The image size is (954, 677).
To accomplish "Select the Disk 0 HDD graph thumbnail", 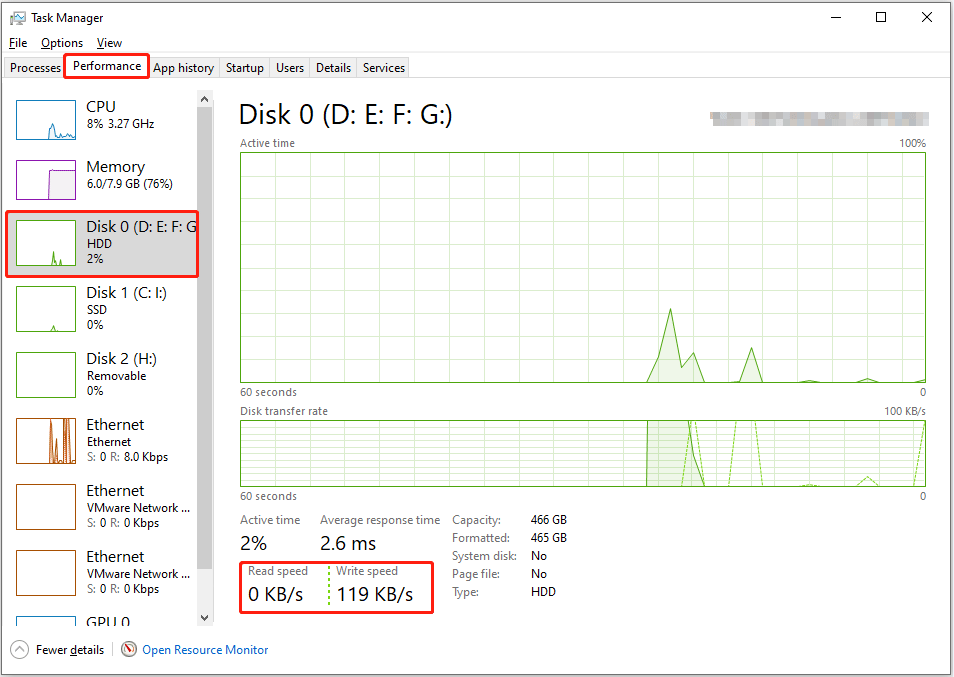I will [46, 243].
